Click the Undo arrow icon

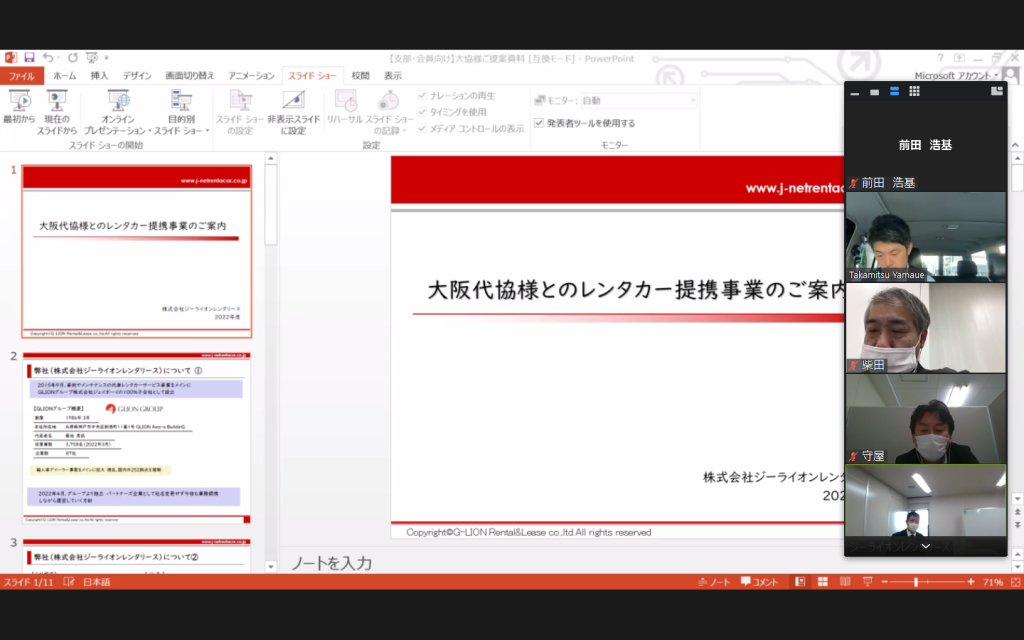48,57
